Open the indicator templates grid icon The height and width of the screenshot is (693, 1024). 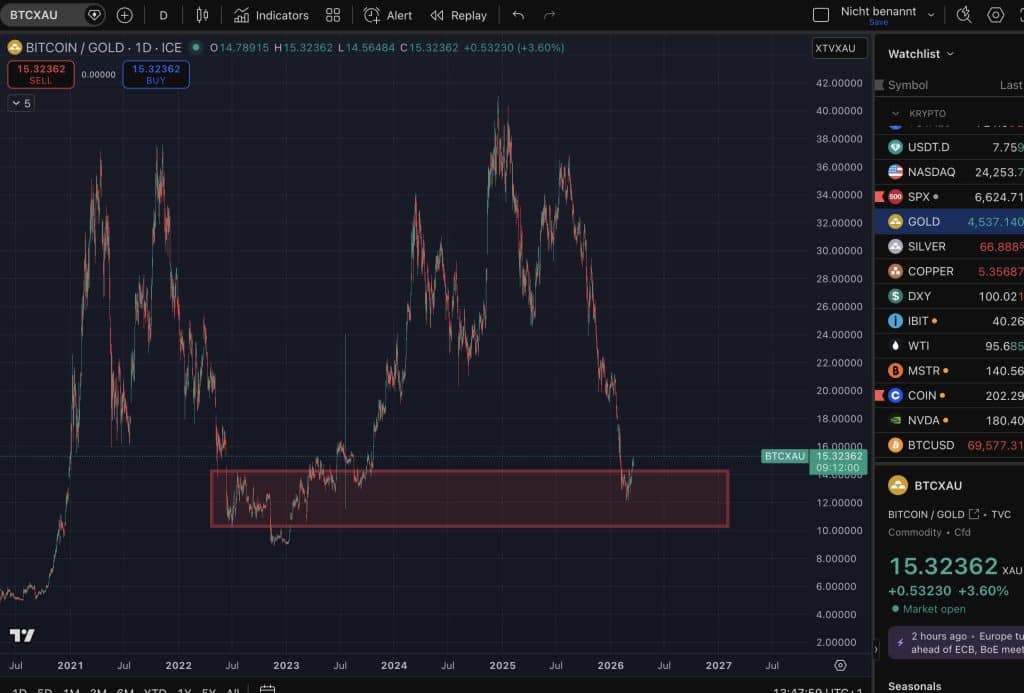point(333,15)
